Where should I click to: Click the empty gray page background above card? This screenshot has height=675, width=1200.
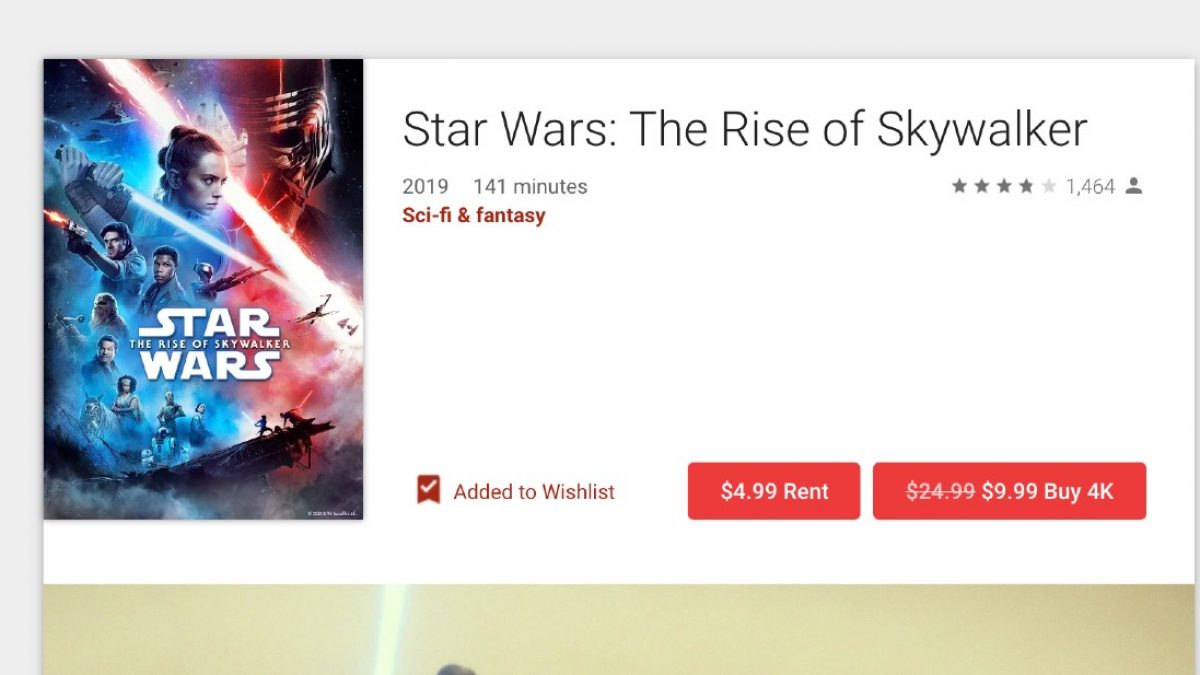[x=600, y=28]
